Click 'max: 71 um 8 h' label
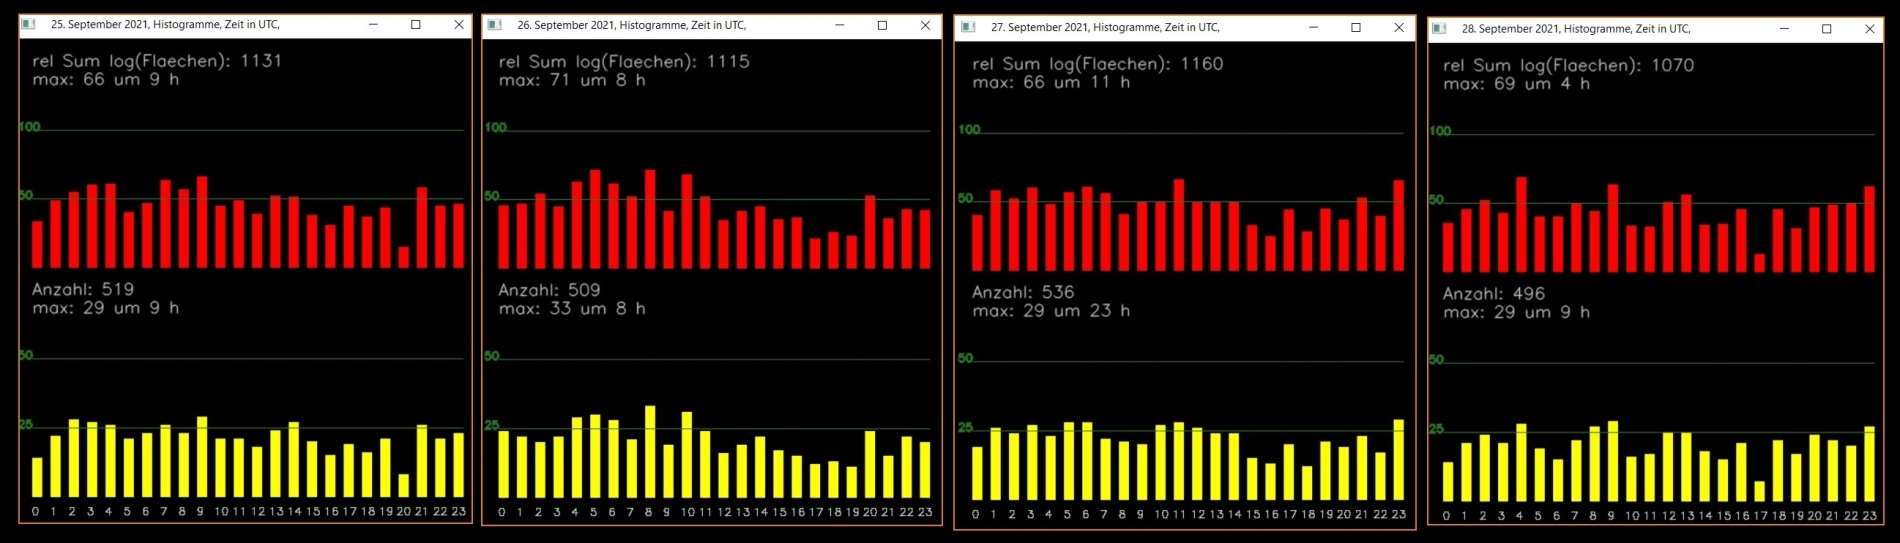This screenshot has width=1900, height=543. pyautogui.click(x=572, y=80)
